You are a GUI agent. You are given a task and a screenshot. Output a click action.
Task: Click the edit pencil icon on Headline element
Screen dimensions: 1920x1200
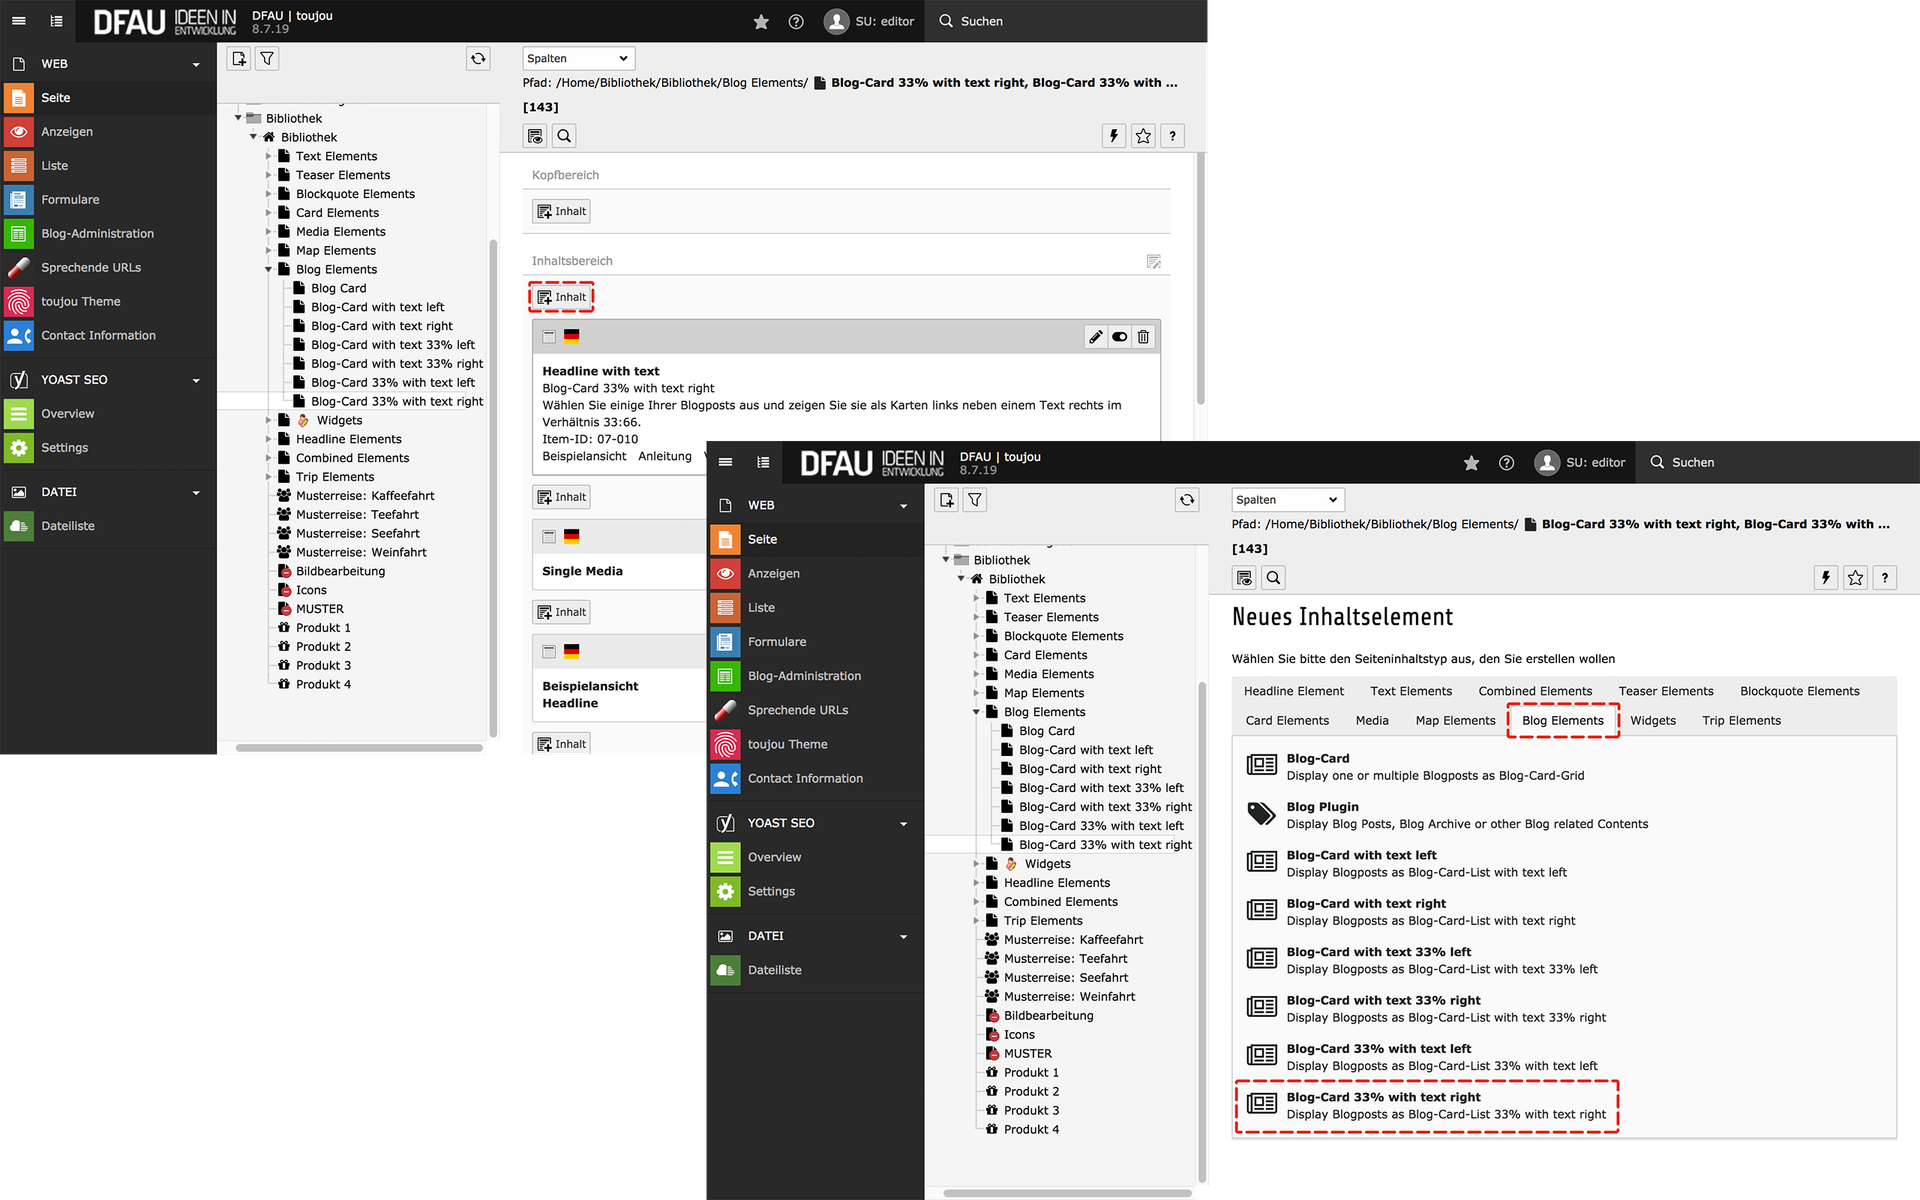pos(1096,337)
